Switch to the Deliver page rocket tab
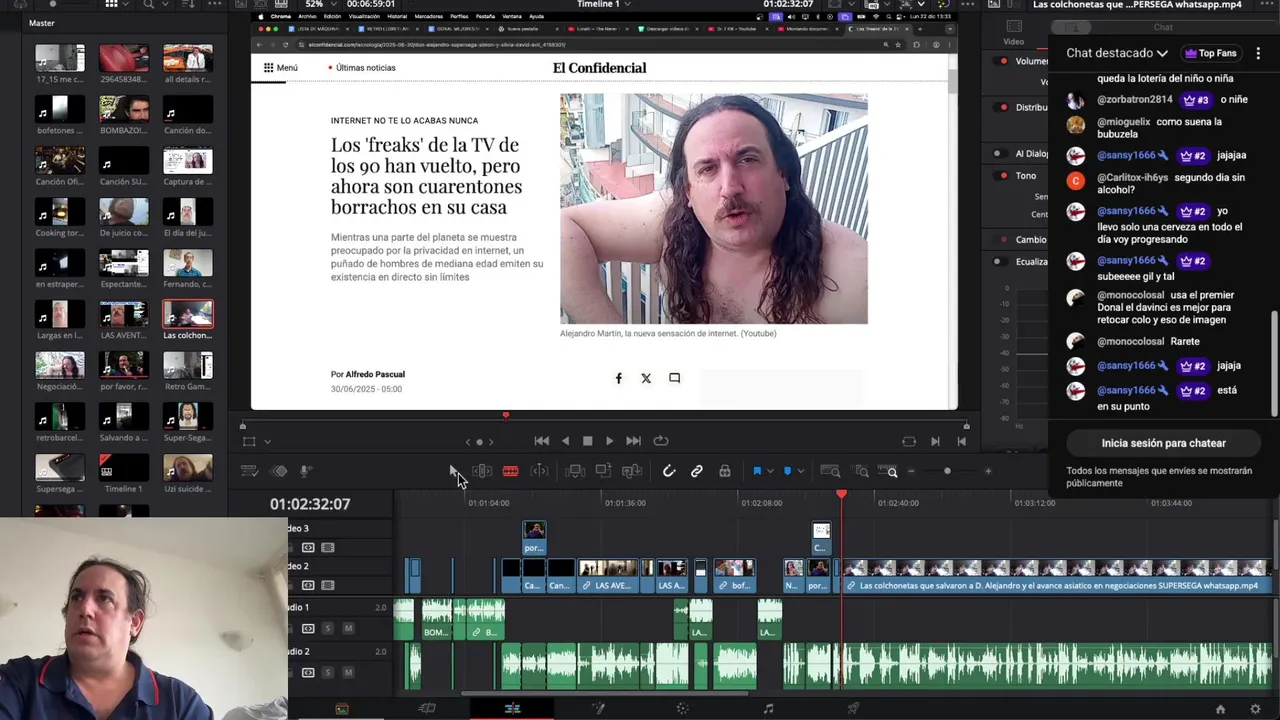 pos(853,709)
